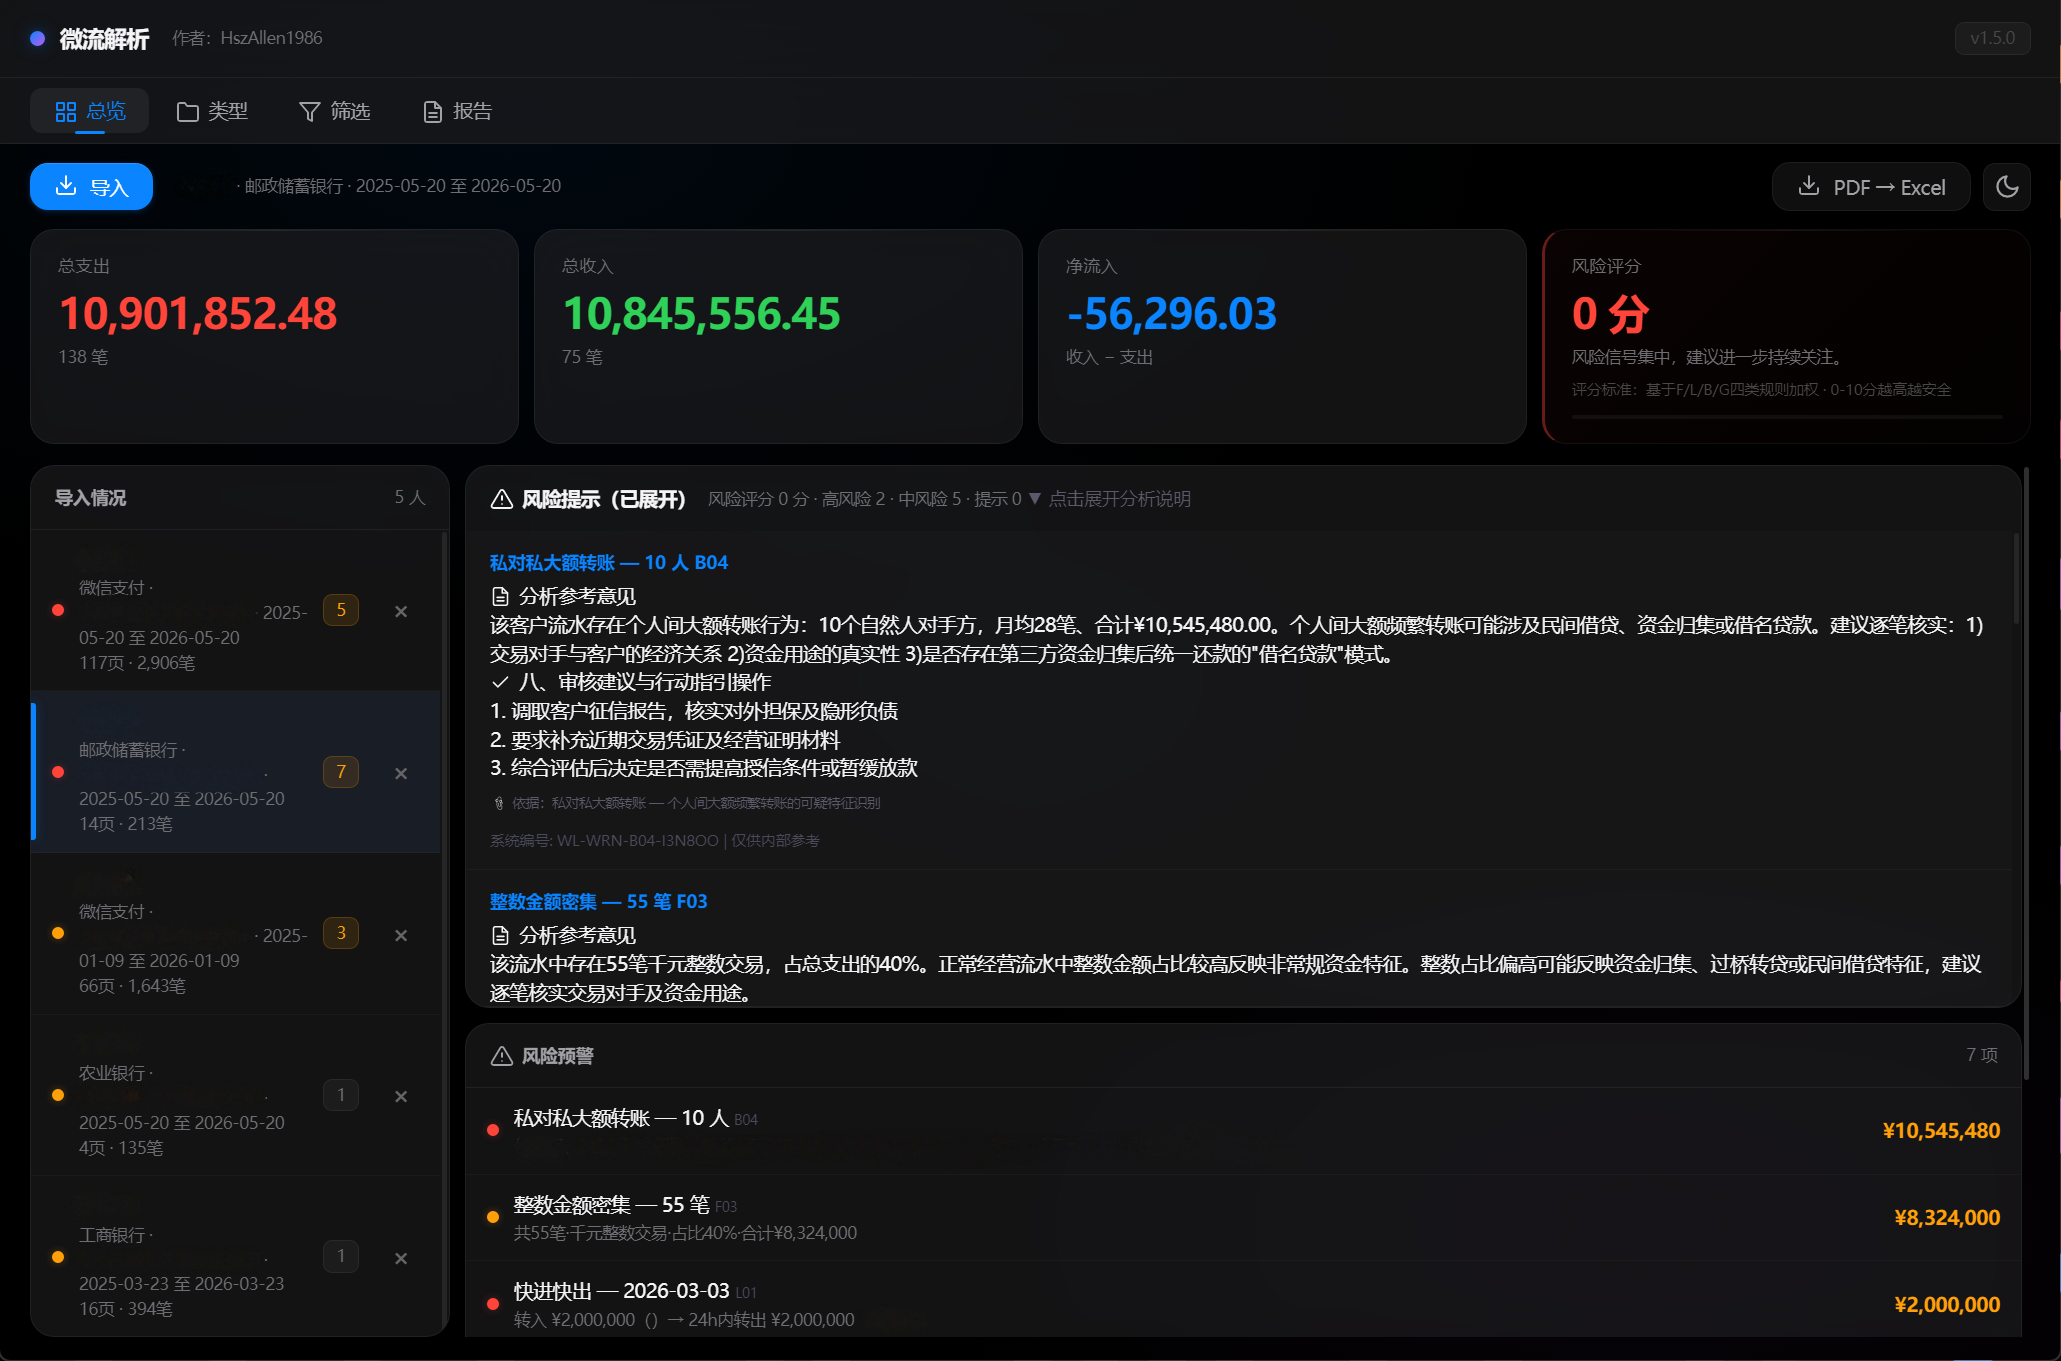2061x1361 pixels.
Task: Click the warning triangle icon beside 风险提示
Action: (502, 499)
